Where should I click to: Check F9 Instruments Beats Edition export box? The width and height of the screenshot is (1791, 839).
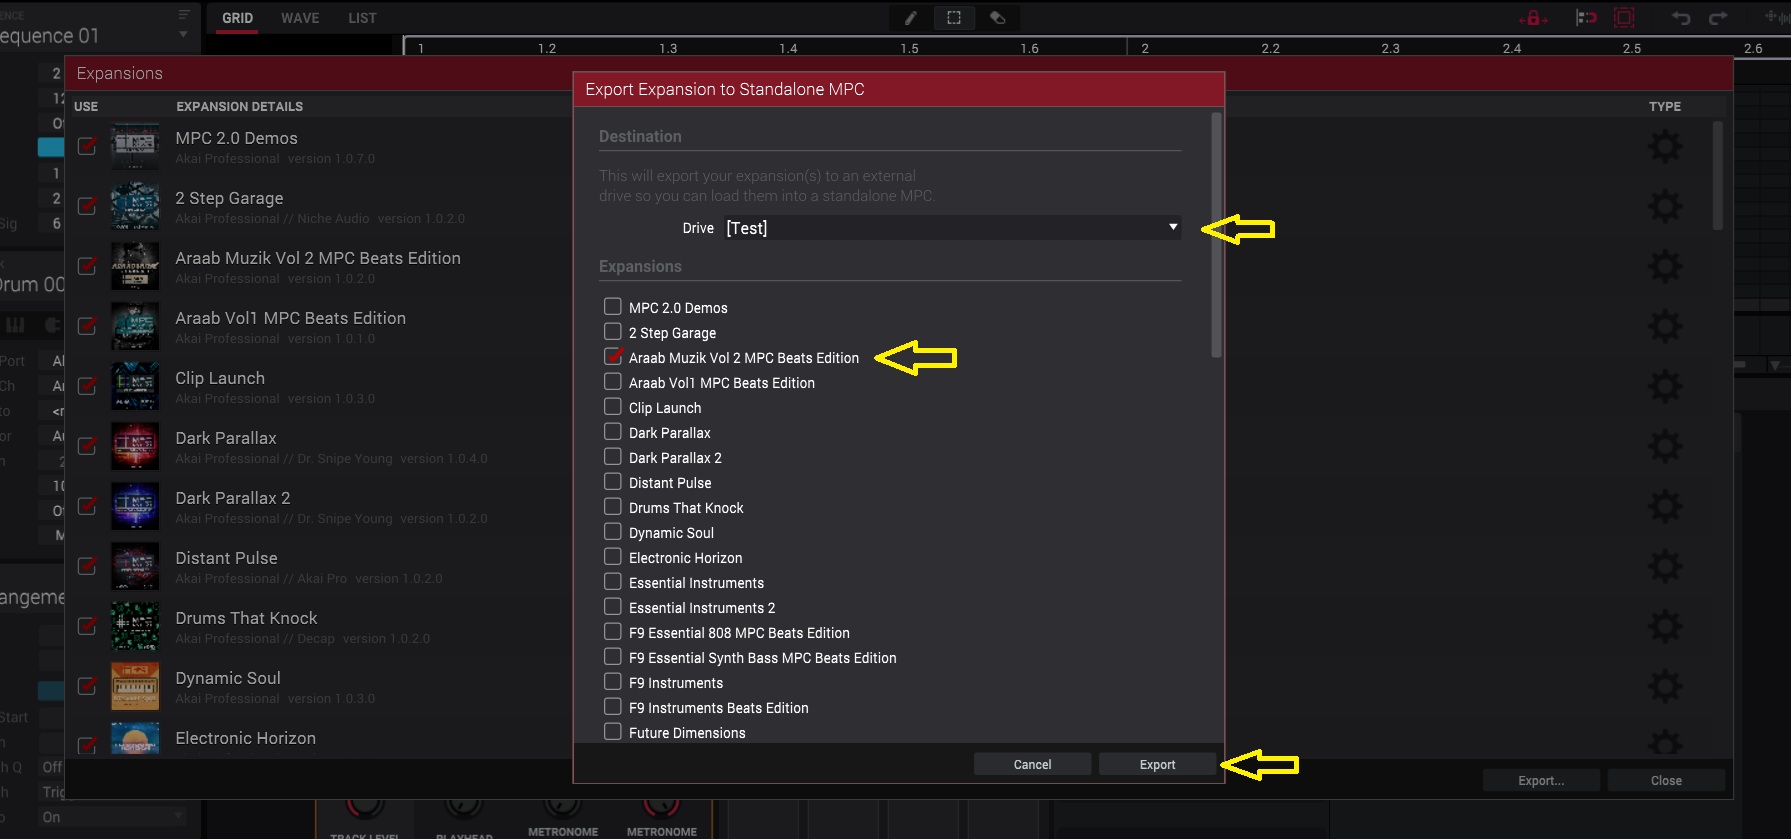click(613, 706)
